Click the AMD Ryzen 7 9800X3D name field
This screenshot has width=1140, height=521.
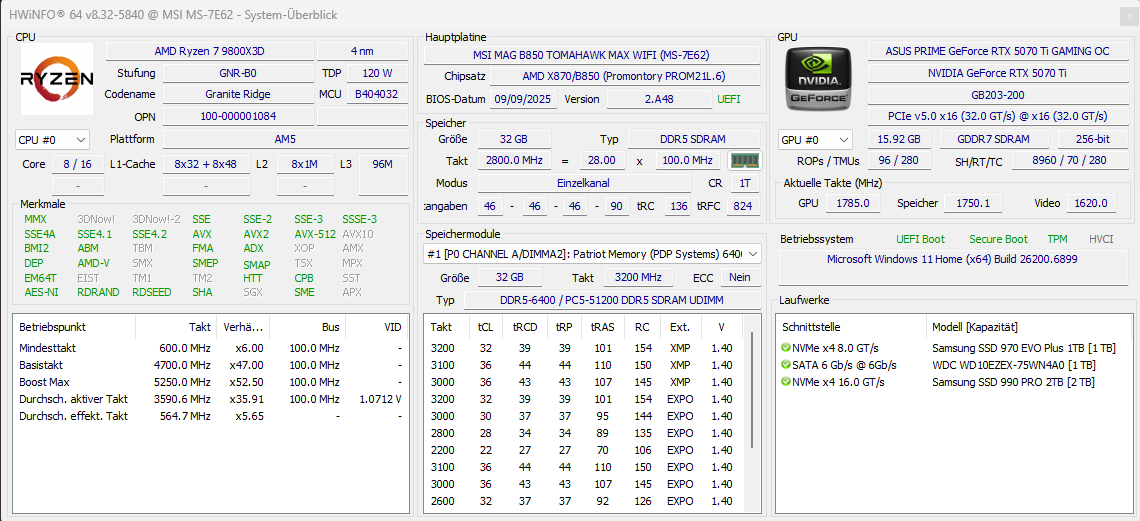[209, 51]
